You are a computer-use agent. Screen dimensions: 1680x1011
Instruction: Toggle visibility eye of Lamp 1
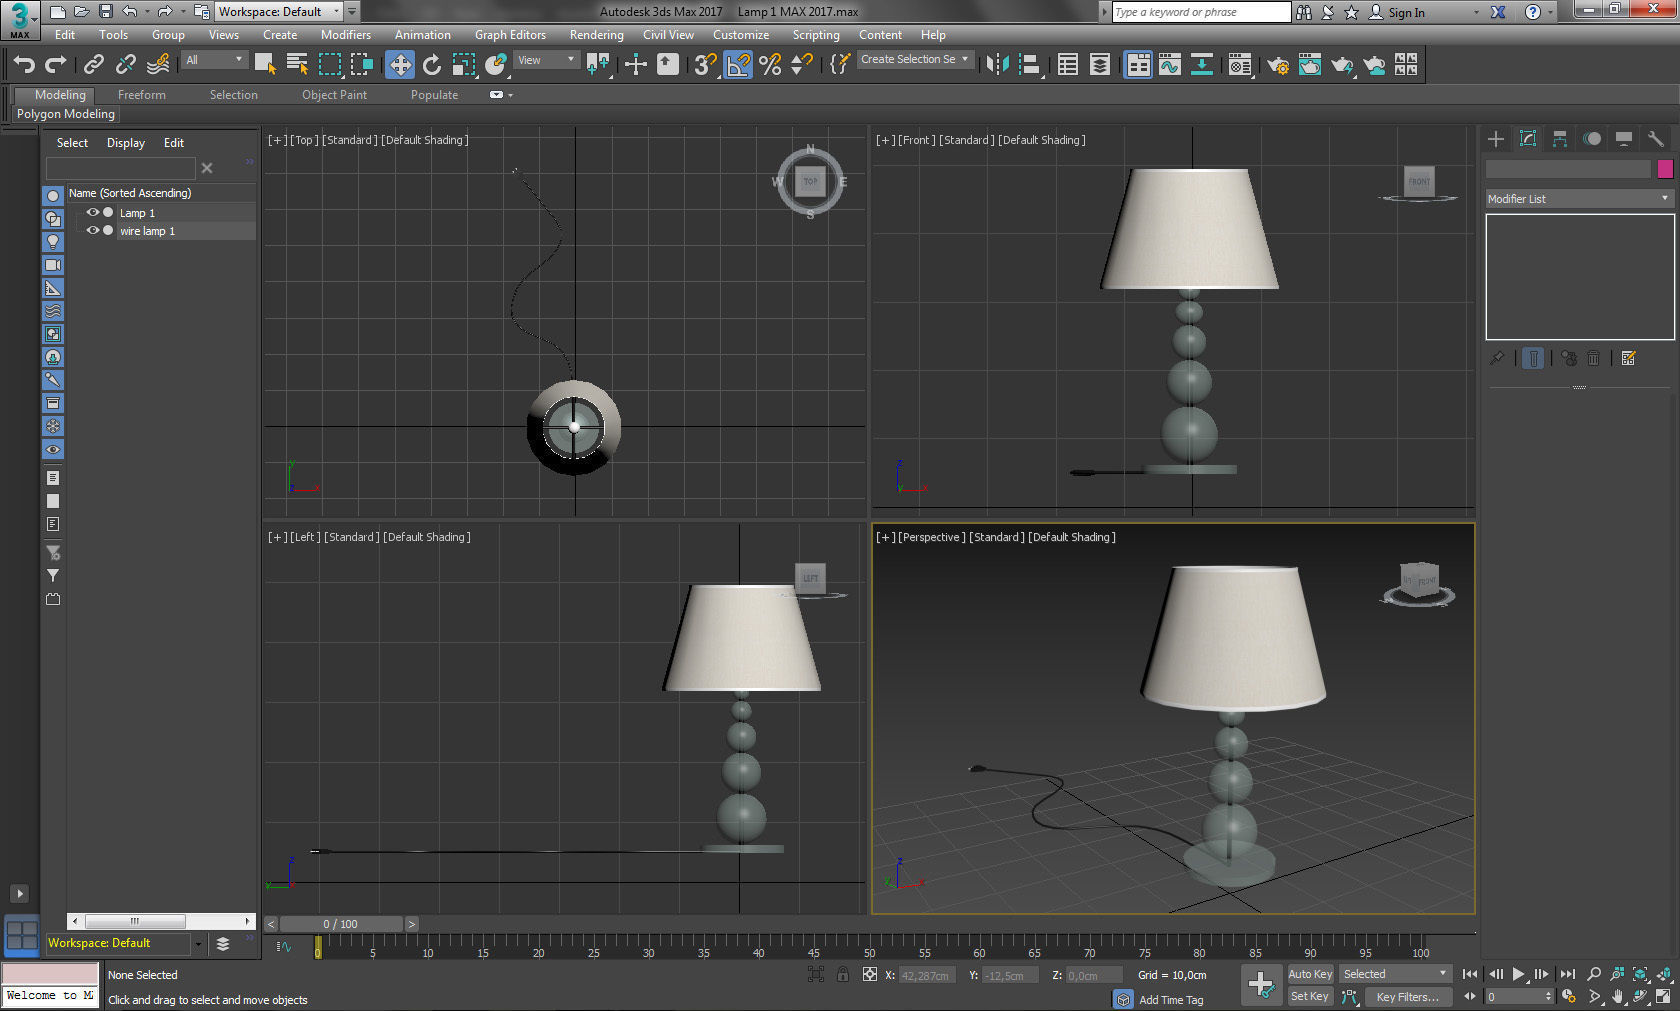[x=92, y=212]
